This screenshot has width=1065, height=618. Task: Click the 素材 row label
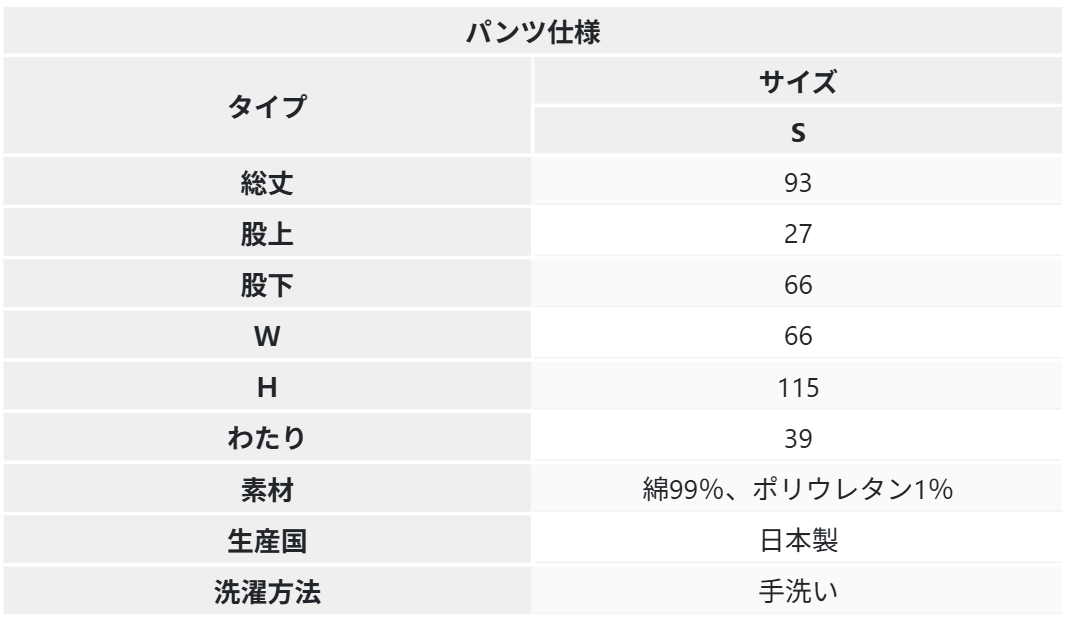click(267, 489)
